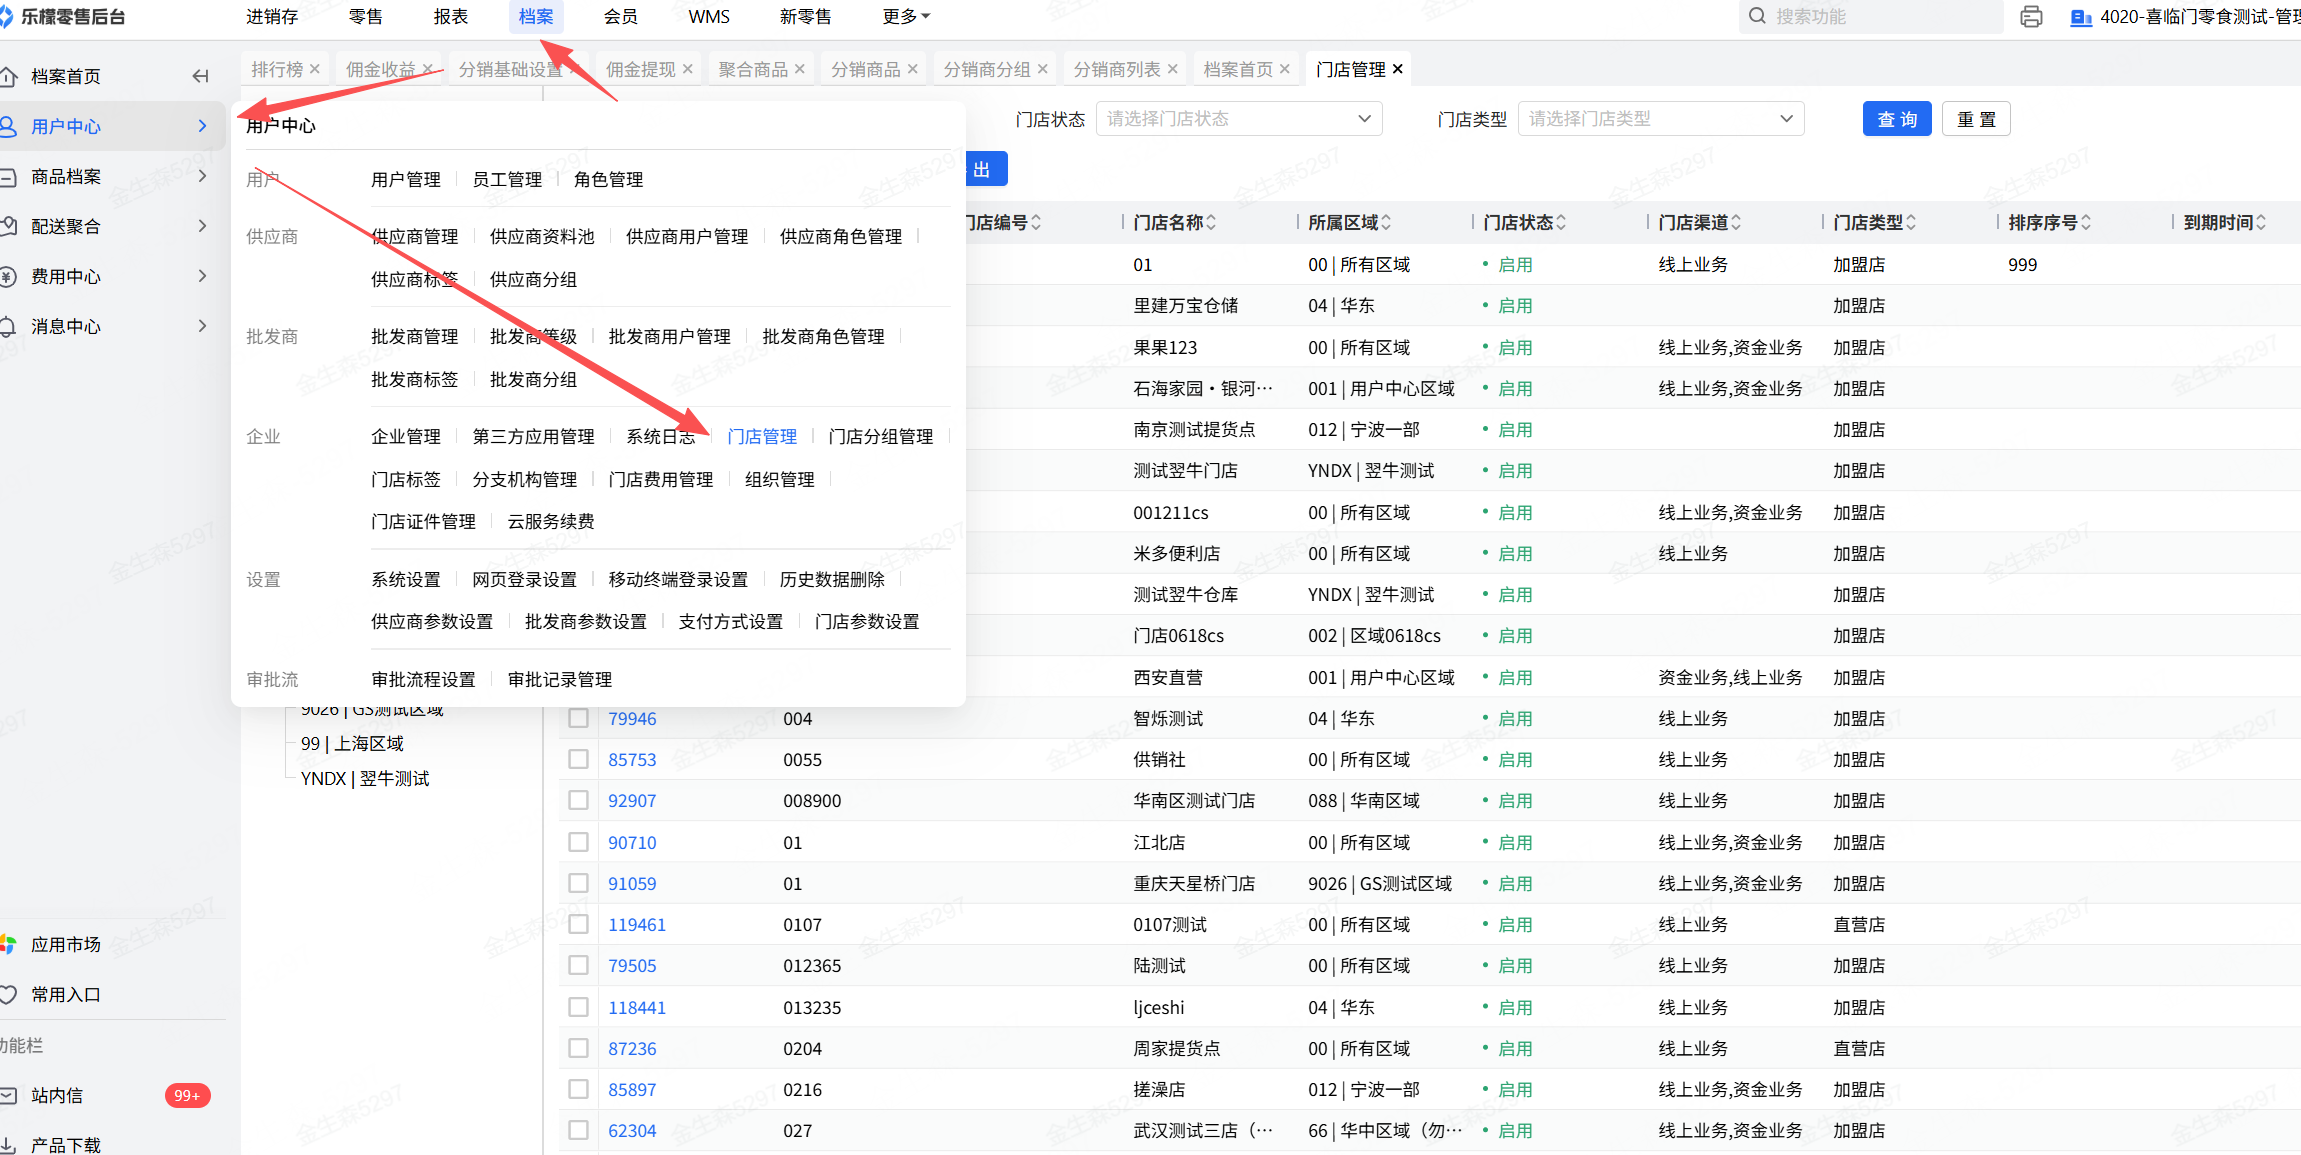This screenshot has height=1155, width=2301.
Task: Open 站内信 inbox icon in sidebar
Action: [x=8, y=1095]
